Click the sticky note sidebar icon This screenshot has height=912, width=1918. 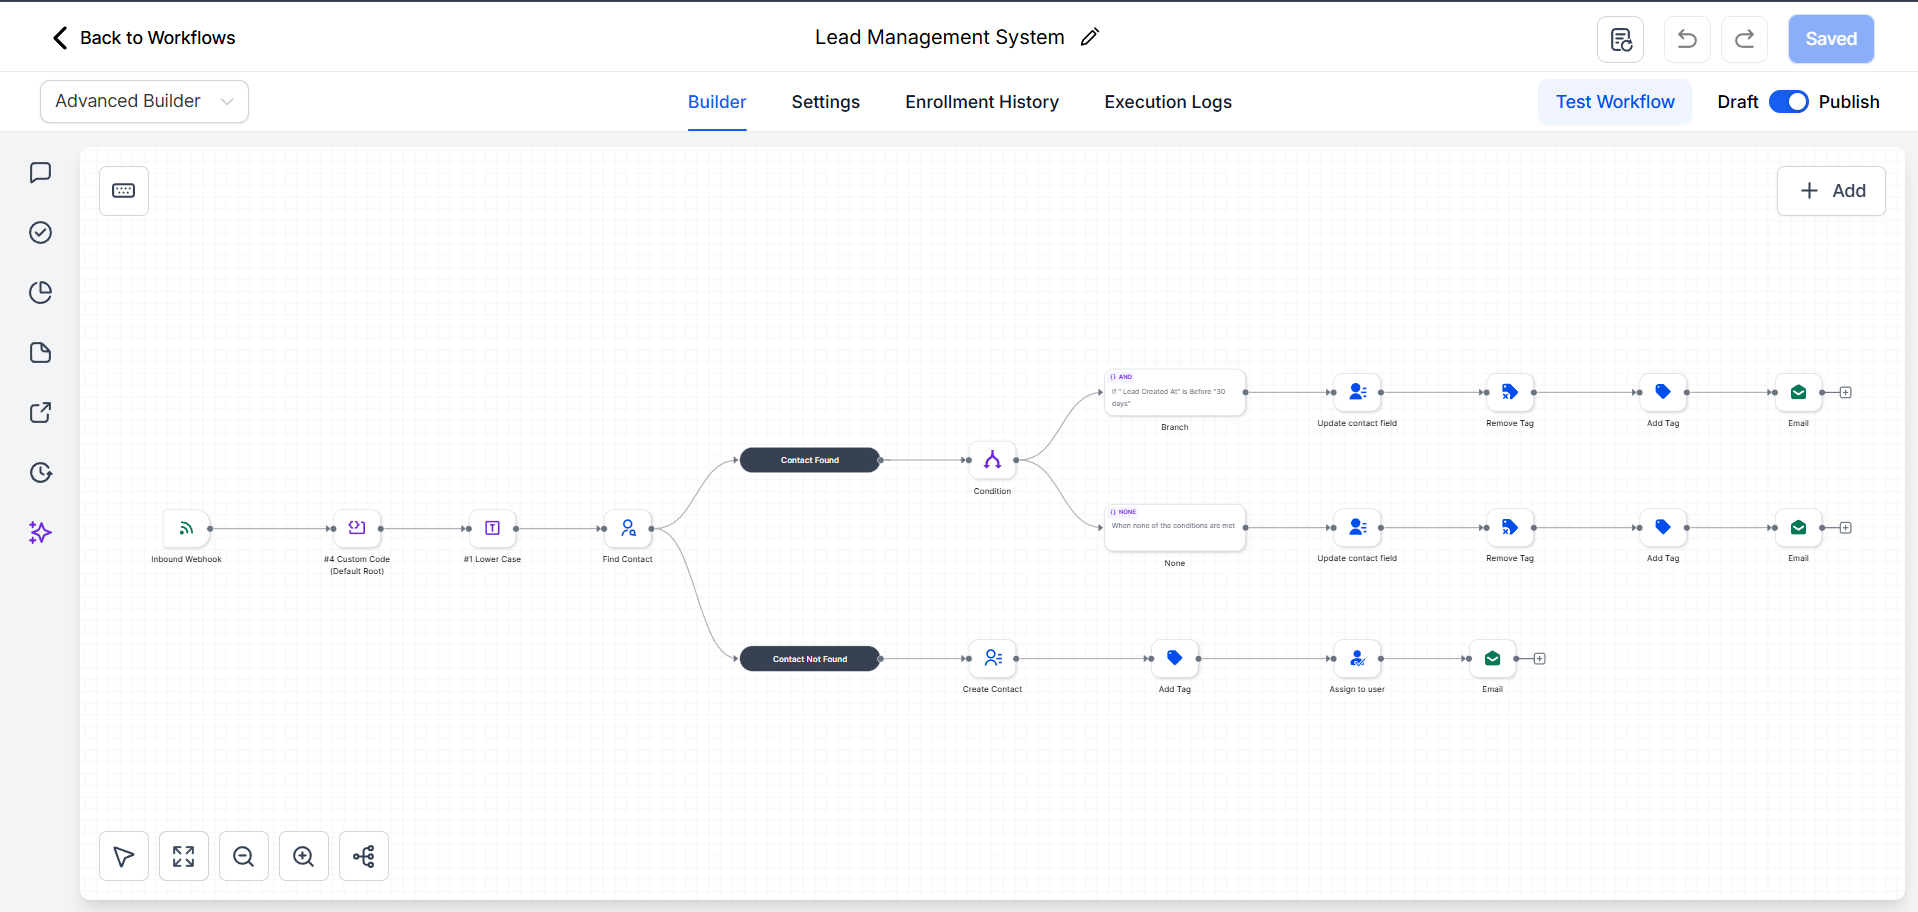click(x=40, y=353)
